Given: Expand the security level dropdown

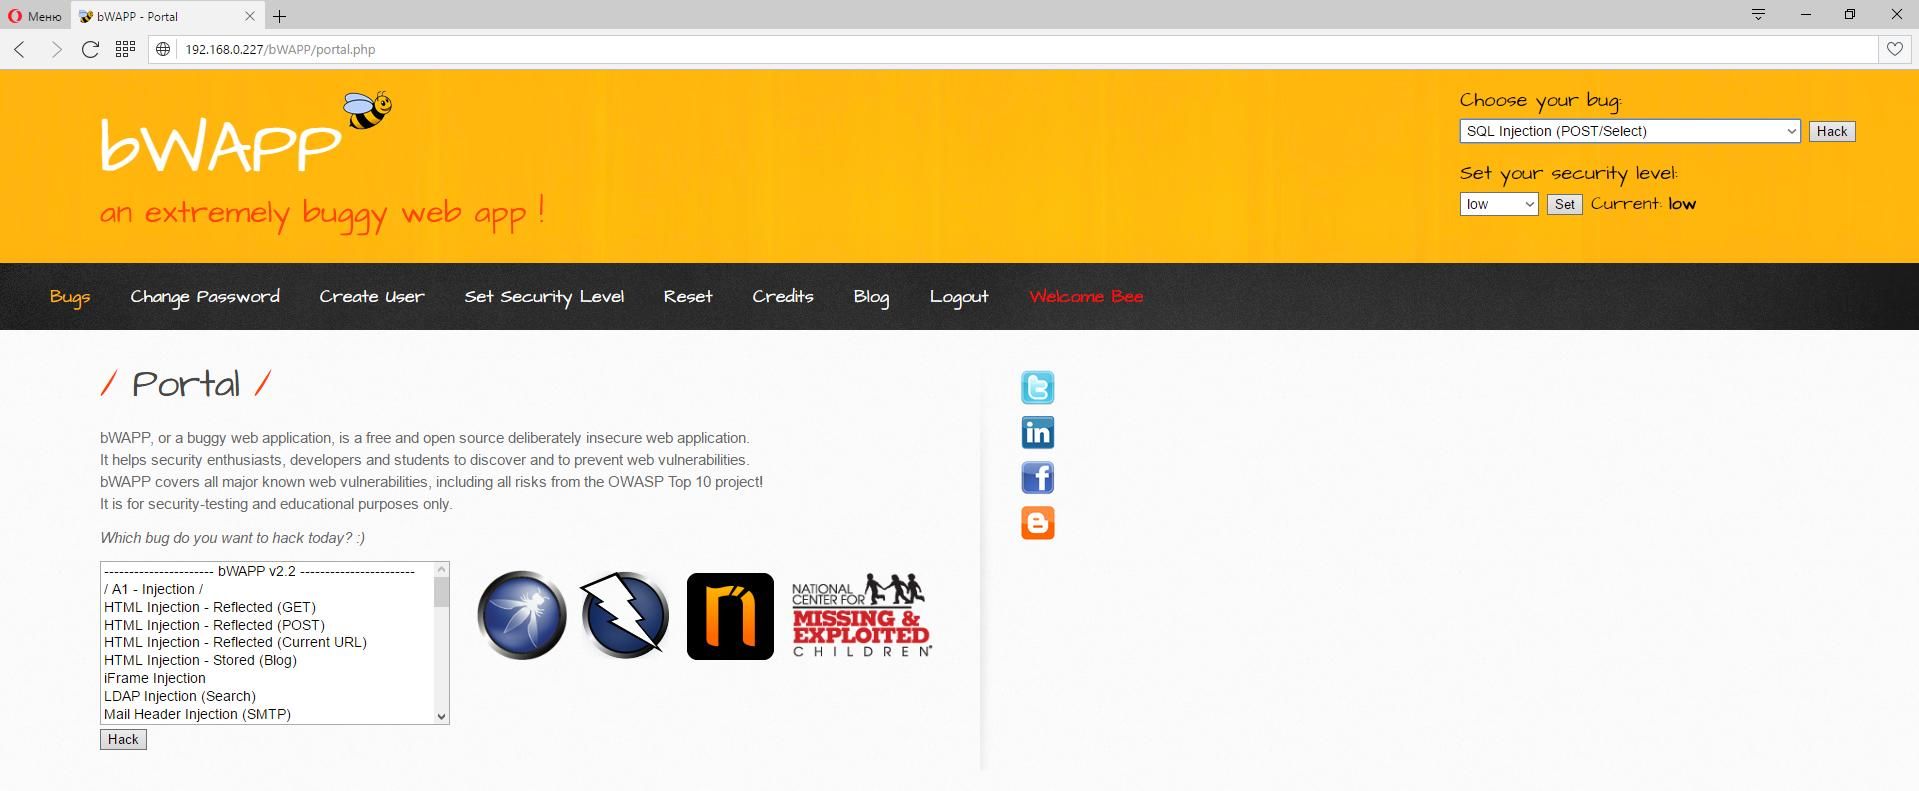Looking at the screenshot, I should [1499, 204].
